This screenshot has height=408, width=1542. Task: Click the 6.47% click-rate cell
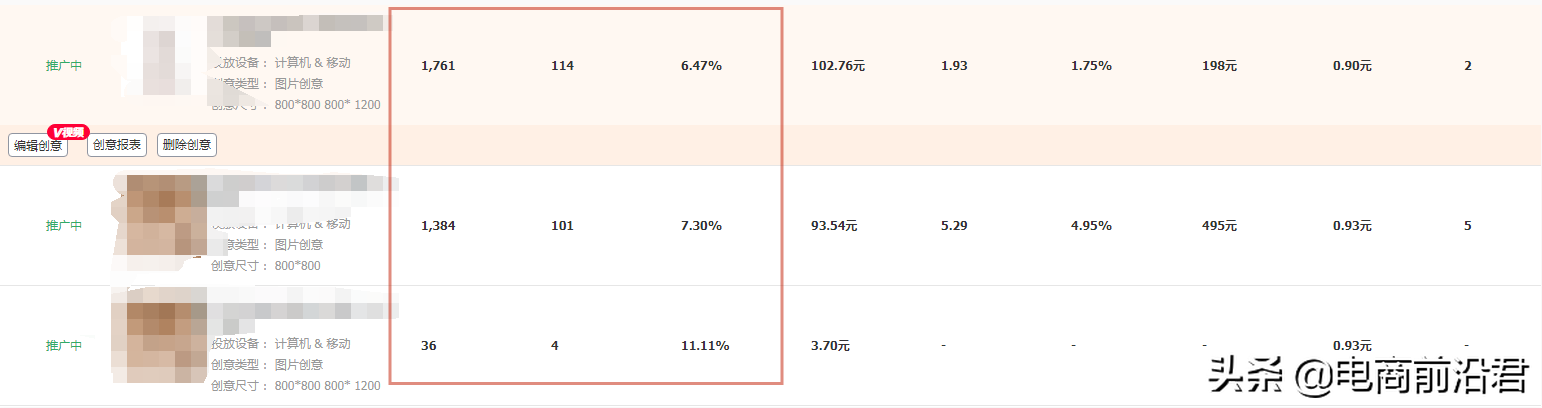point(701,66)
